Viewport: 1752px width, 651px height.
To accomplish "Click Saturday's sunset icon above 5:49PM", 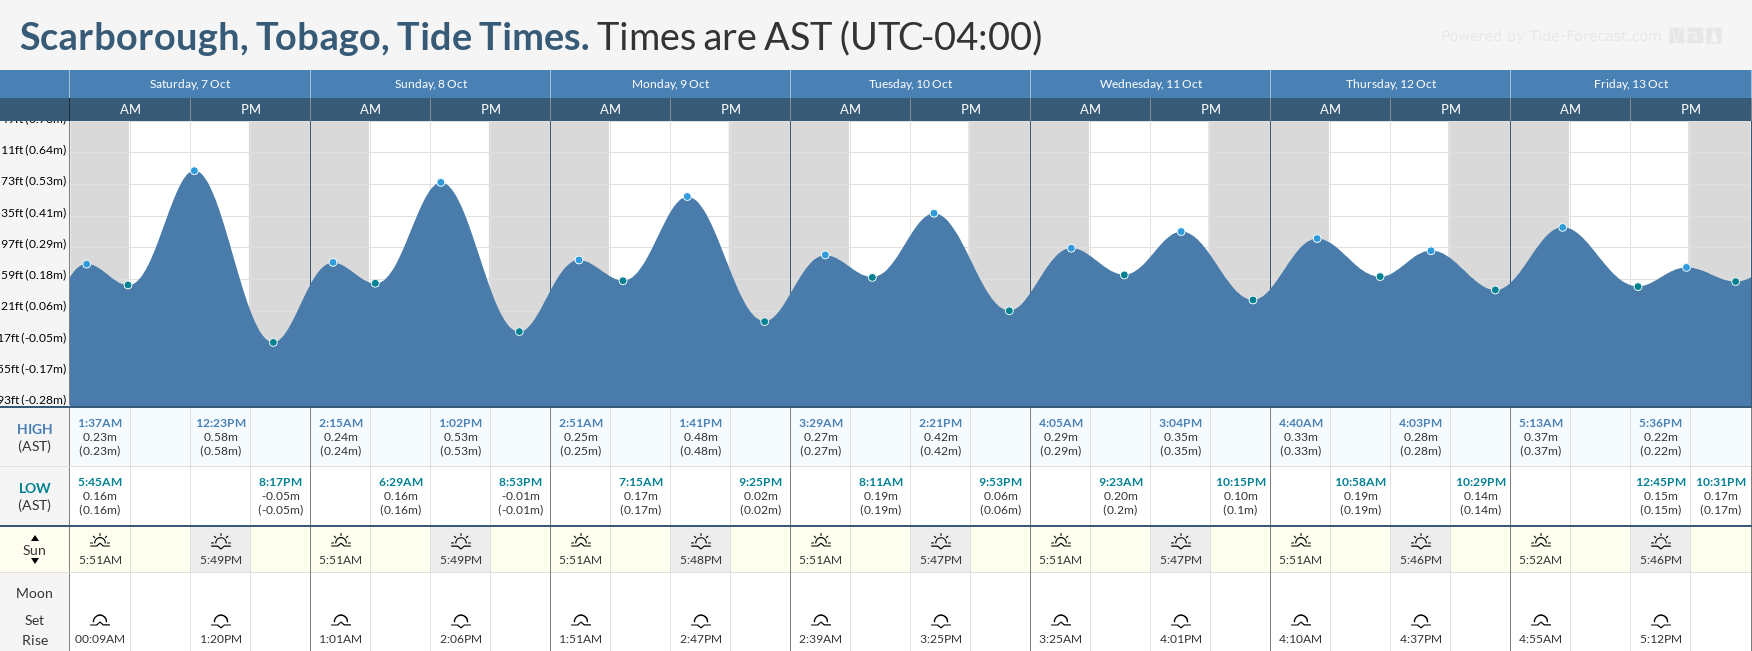I will (221, 541).
